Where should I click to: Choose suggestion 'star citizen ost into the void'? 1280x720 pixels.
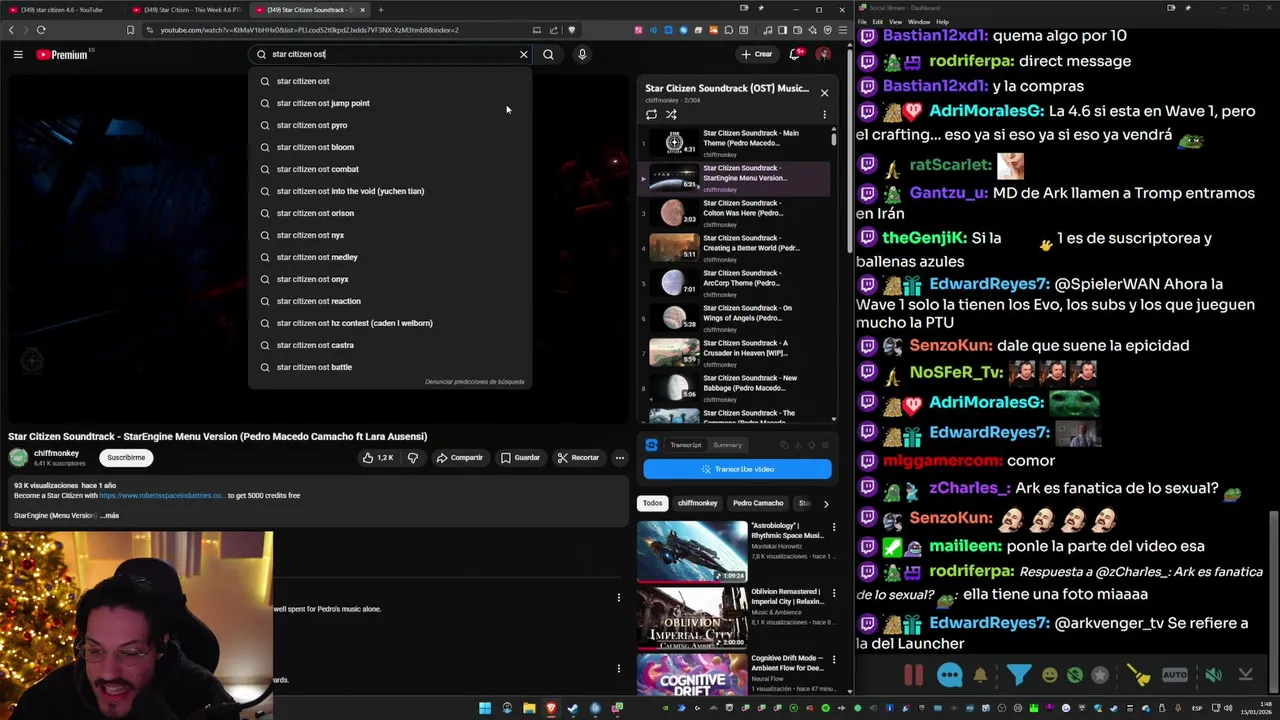[x=390, y=191]
